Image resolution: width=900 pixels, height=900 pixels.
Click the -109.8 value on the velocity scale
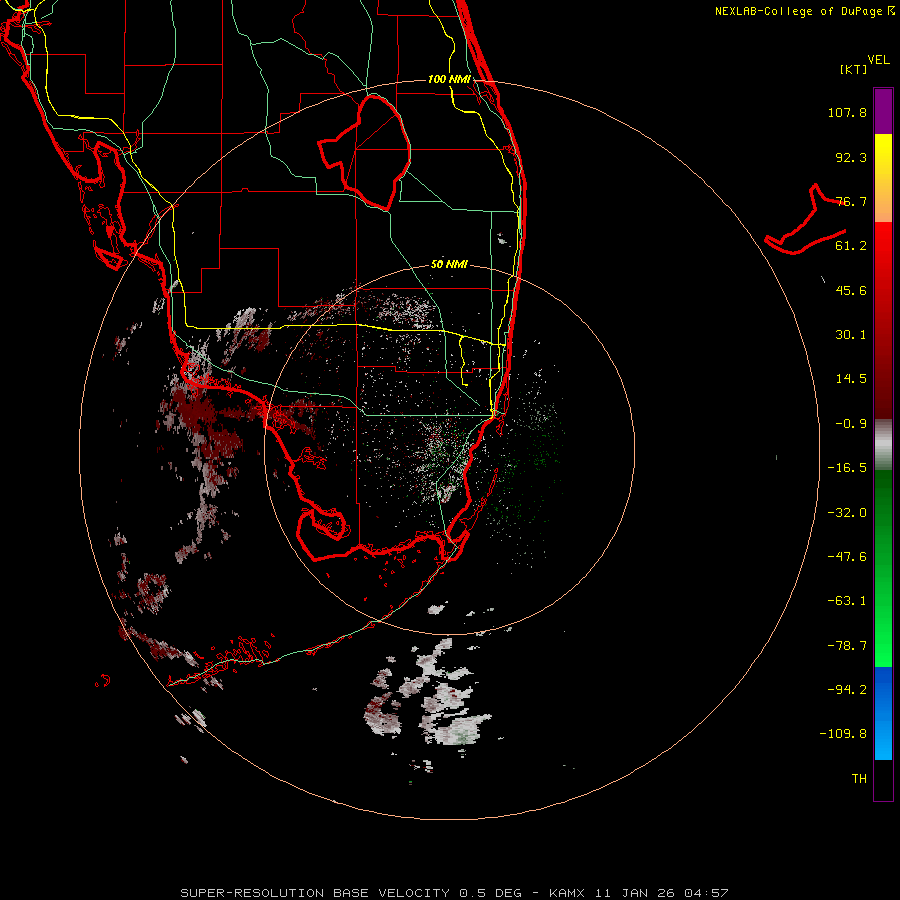pyautogui.click(x=843, y=734)
